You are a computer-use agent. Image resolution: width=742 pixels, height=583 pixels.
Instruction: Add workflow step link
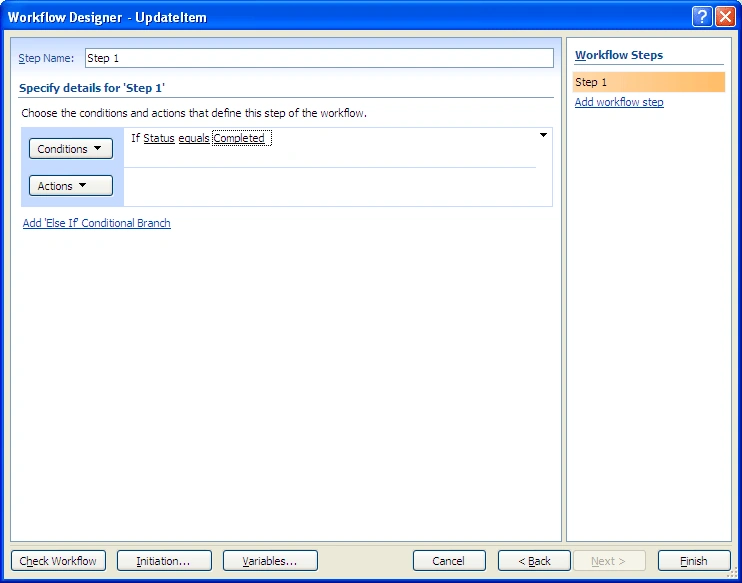619,102
